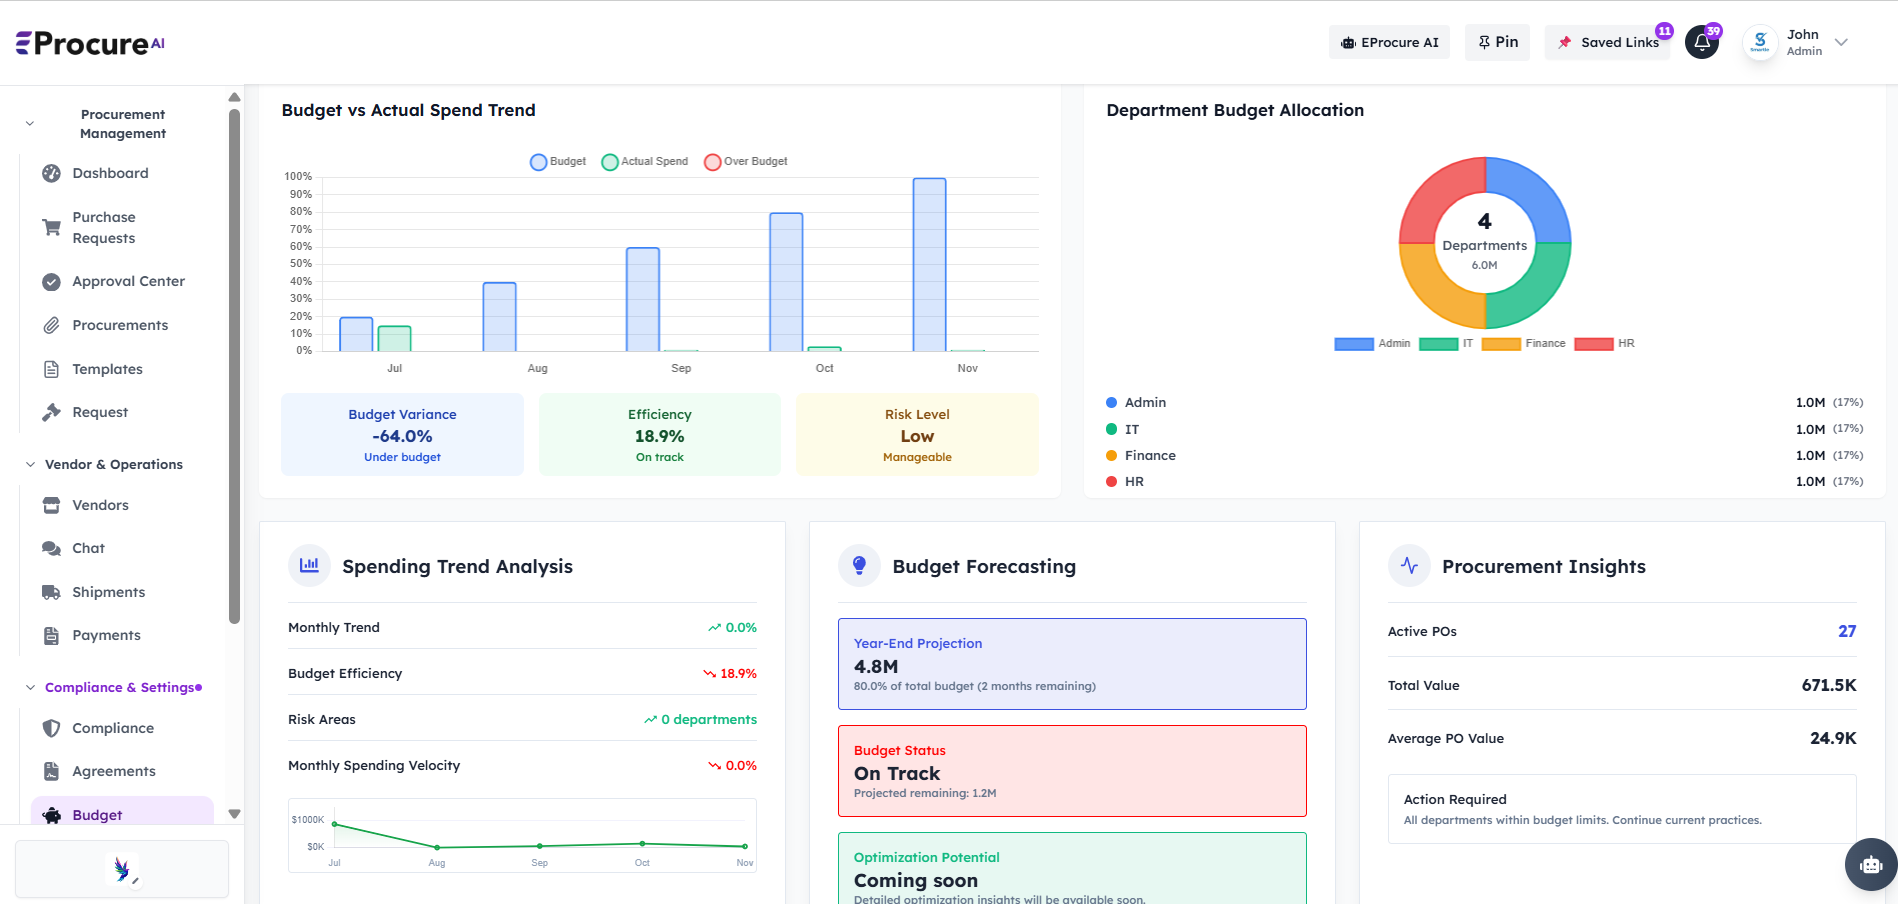1898x904 pixels.
Task: Click the Shipments truck icon
Action: (x=51, y=592)
